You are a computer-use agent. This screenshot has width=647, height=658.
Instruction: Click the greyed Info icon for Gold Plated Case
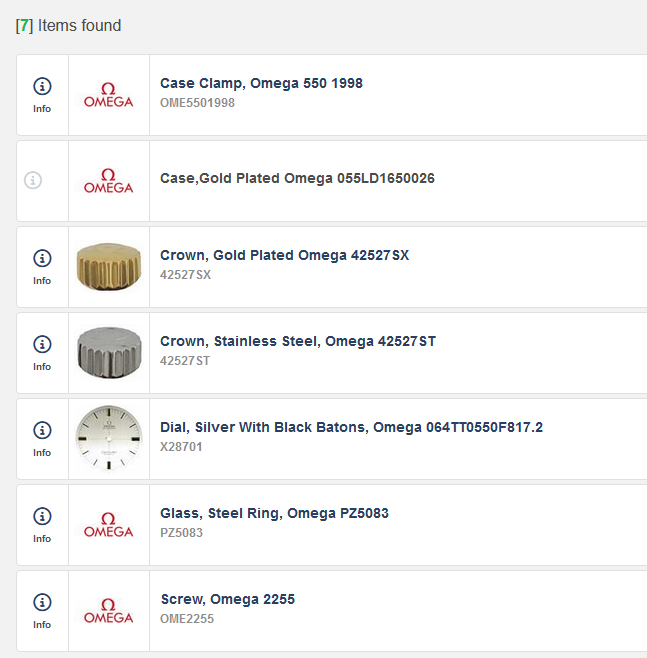point(33,181)
